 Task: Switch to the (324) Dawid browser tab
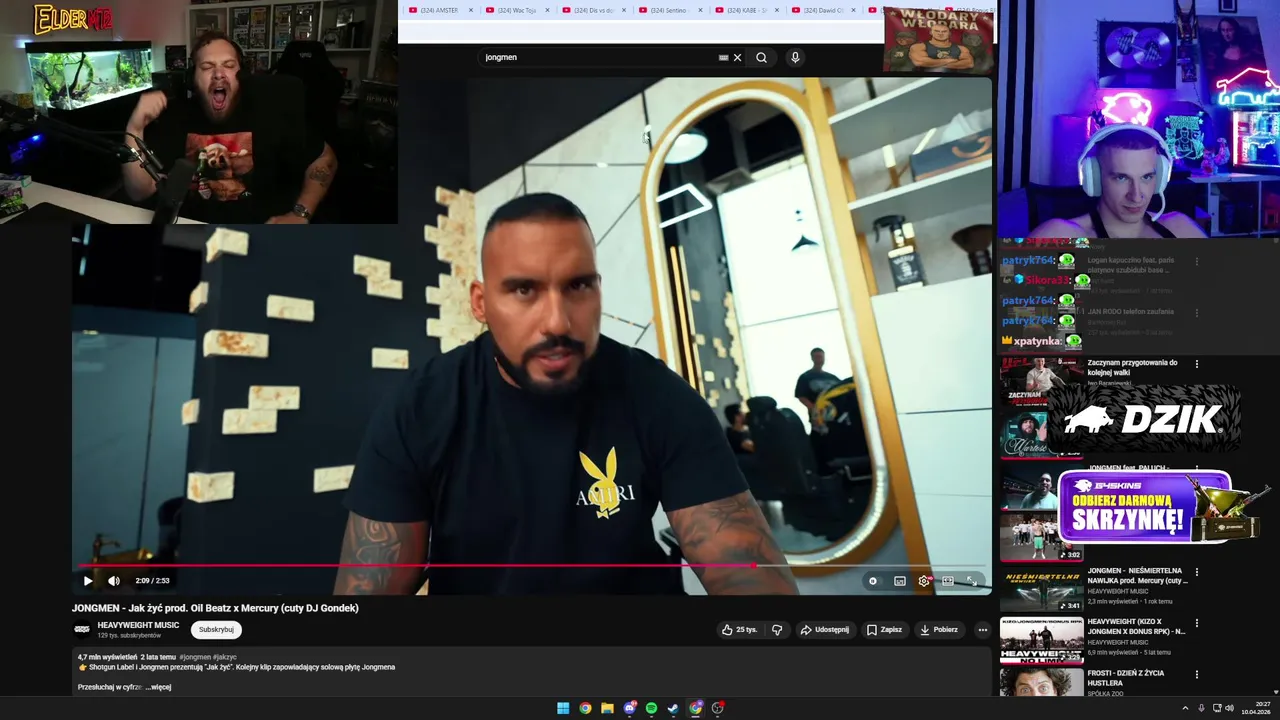point(824,10)
